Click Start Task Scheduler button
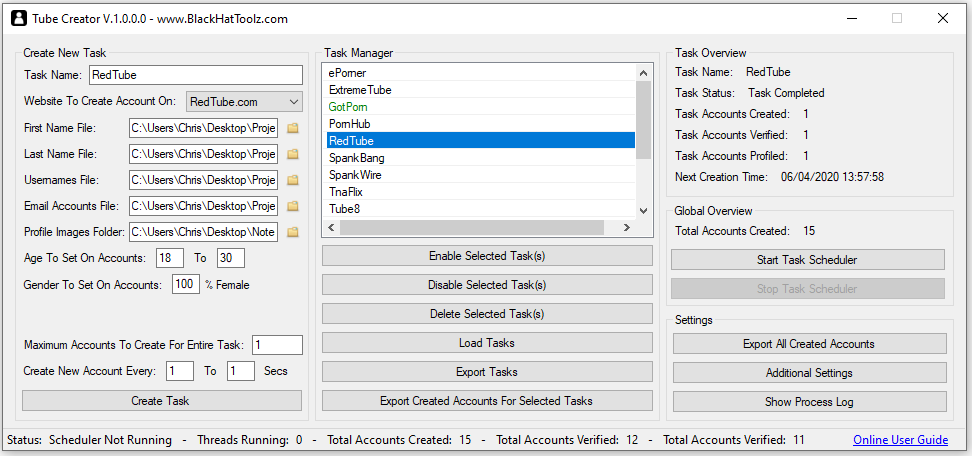 point(807,260)
